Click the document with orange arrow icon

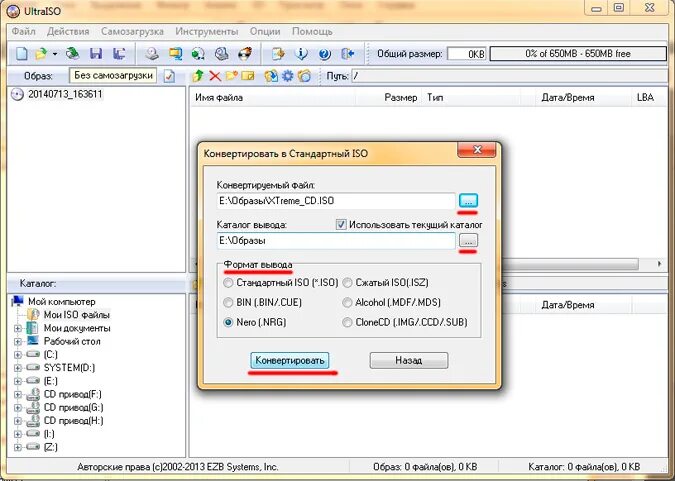(278, 54)
